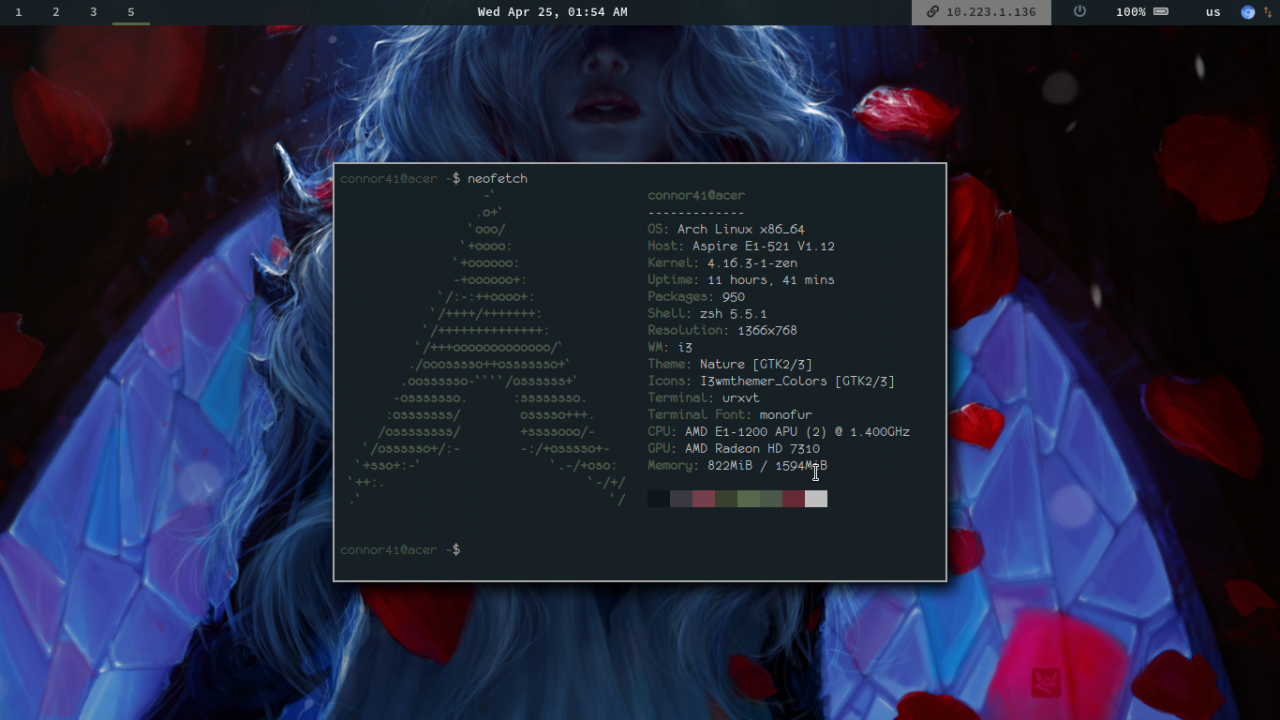Image resolution: width=1280 pixels, height=720 pixels.
Task: Click the 'WM: i3' line
Action: pyautogui.click(x=670, y=347)
